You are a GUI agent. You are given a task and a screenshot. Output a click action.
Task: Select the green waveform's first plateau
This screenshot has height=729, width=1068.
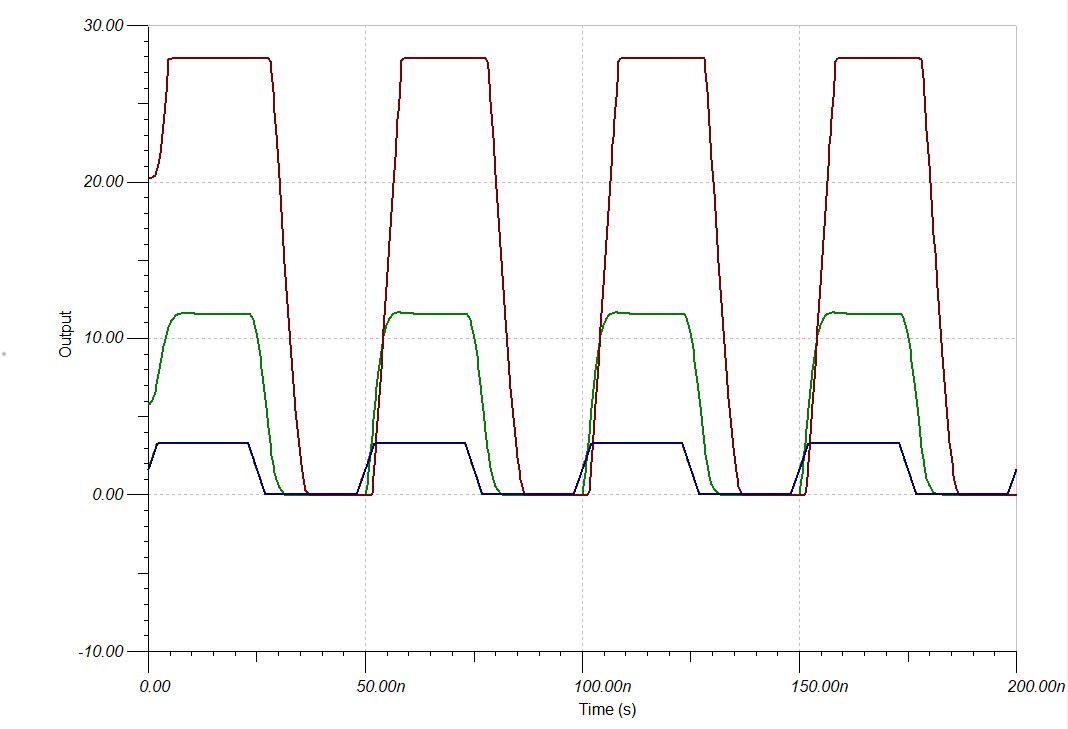coord(216,313)
